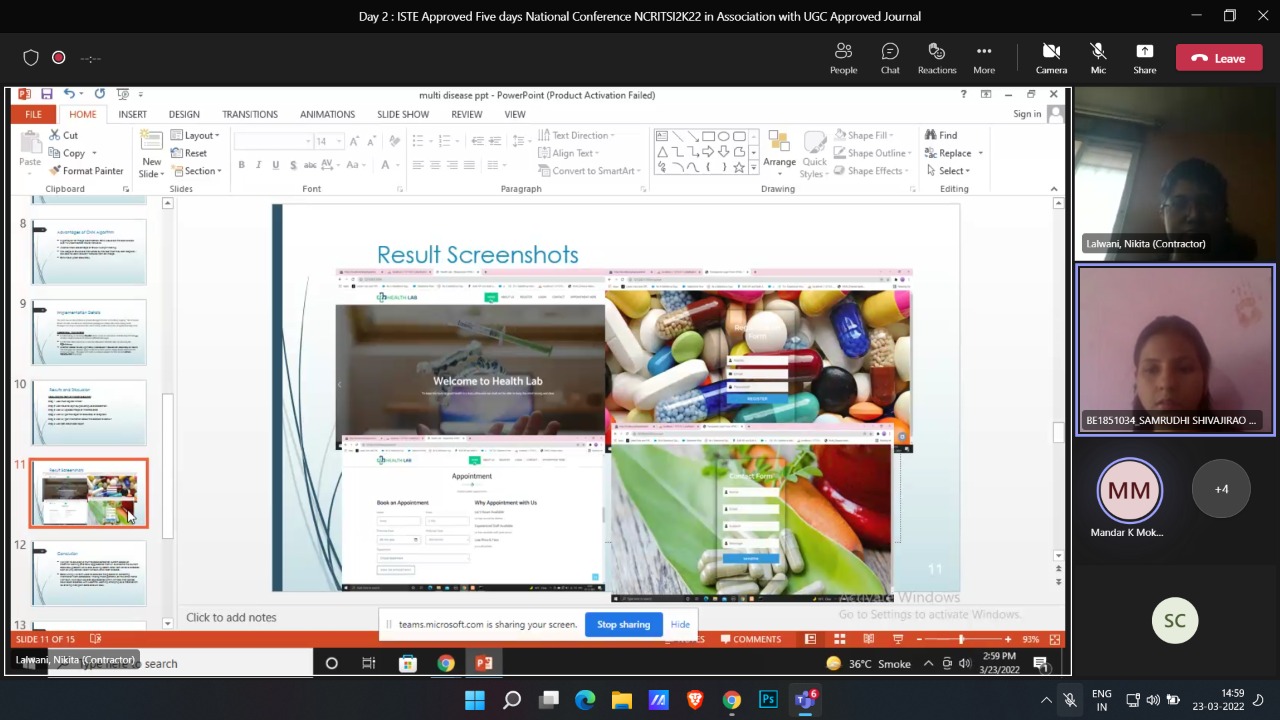The width and height of the screenshot is (1280, 720).
Task: Click the +4 more participants button
Action: click(x=1221, y=489)
